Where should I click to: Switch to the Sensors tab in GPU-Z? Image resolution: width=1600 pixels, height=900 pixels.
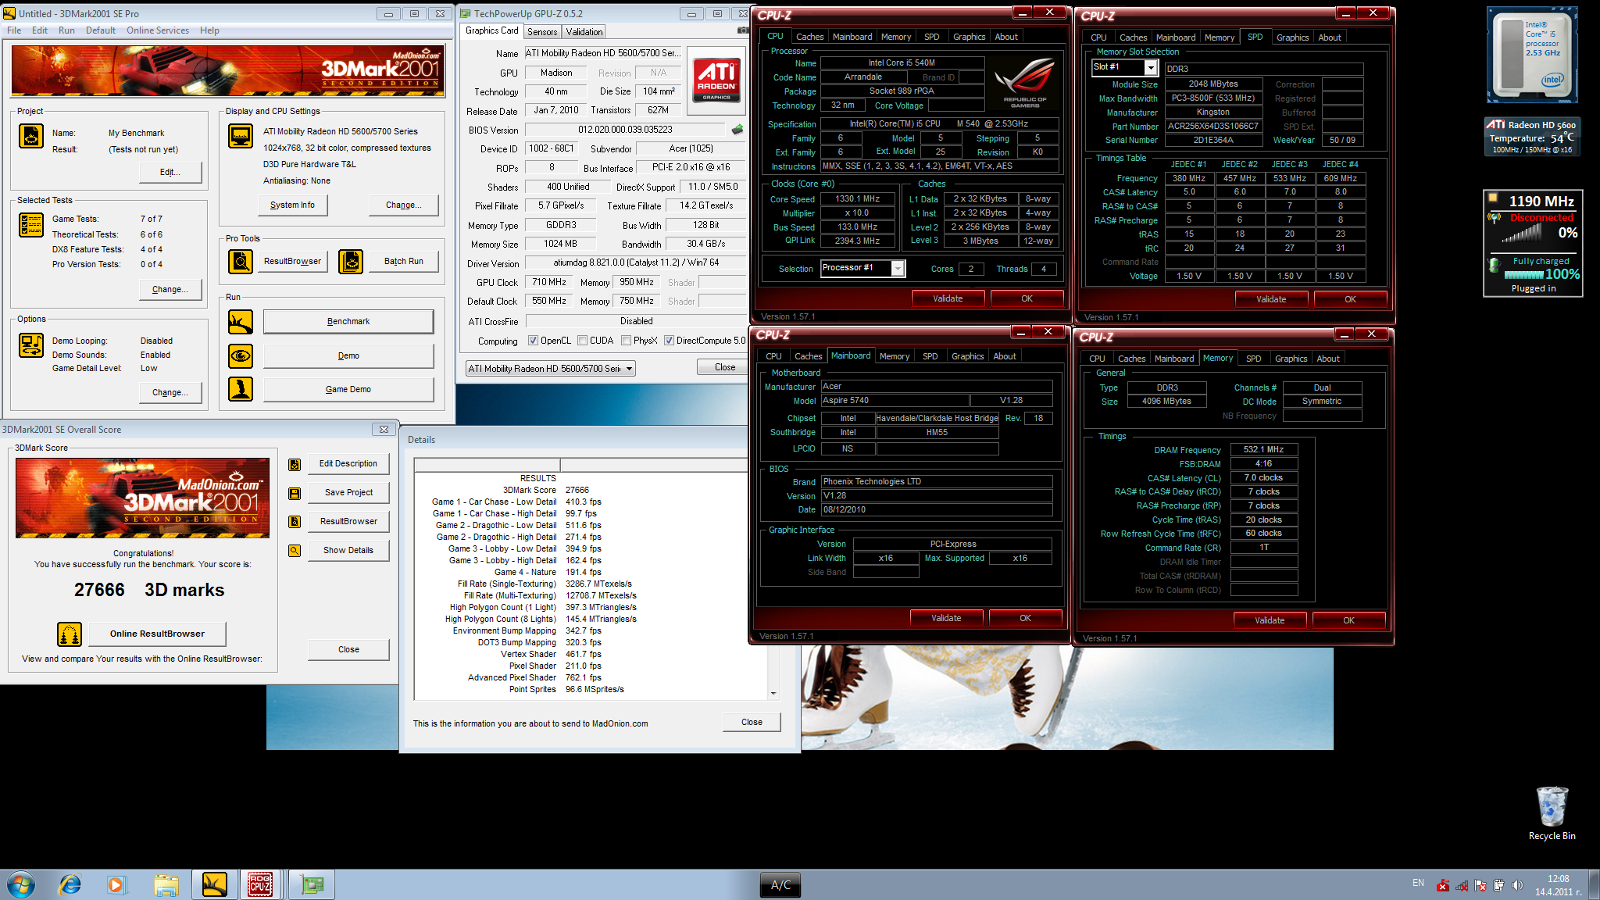[542, 32]
